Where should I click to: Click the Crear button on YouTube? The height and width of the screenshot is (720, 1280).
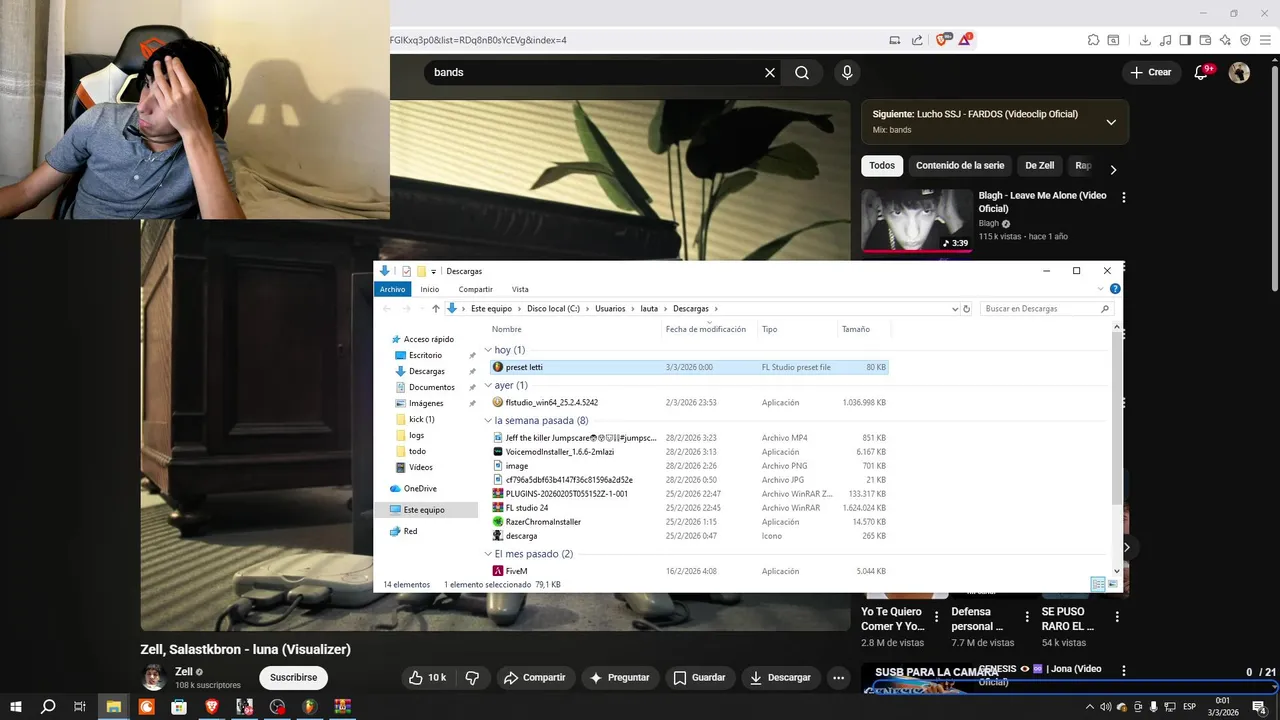pos(1151,72)
